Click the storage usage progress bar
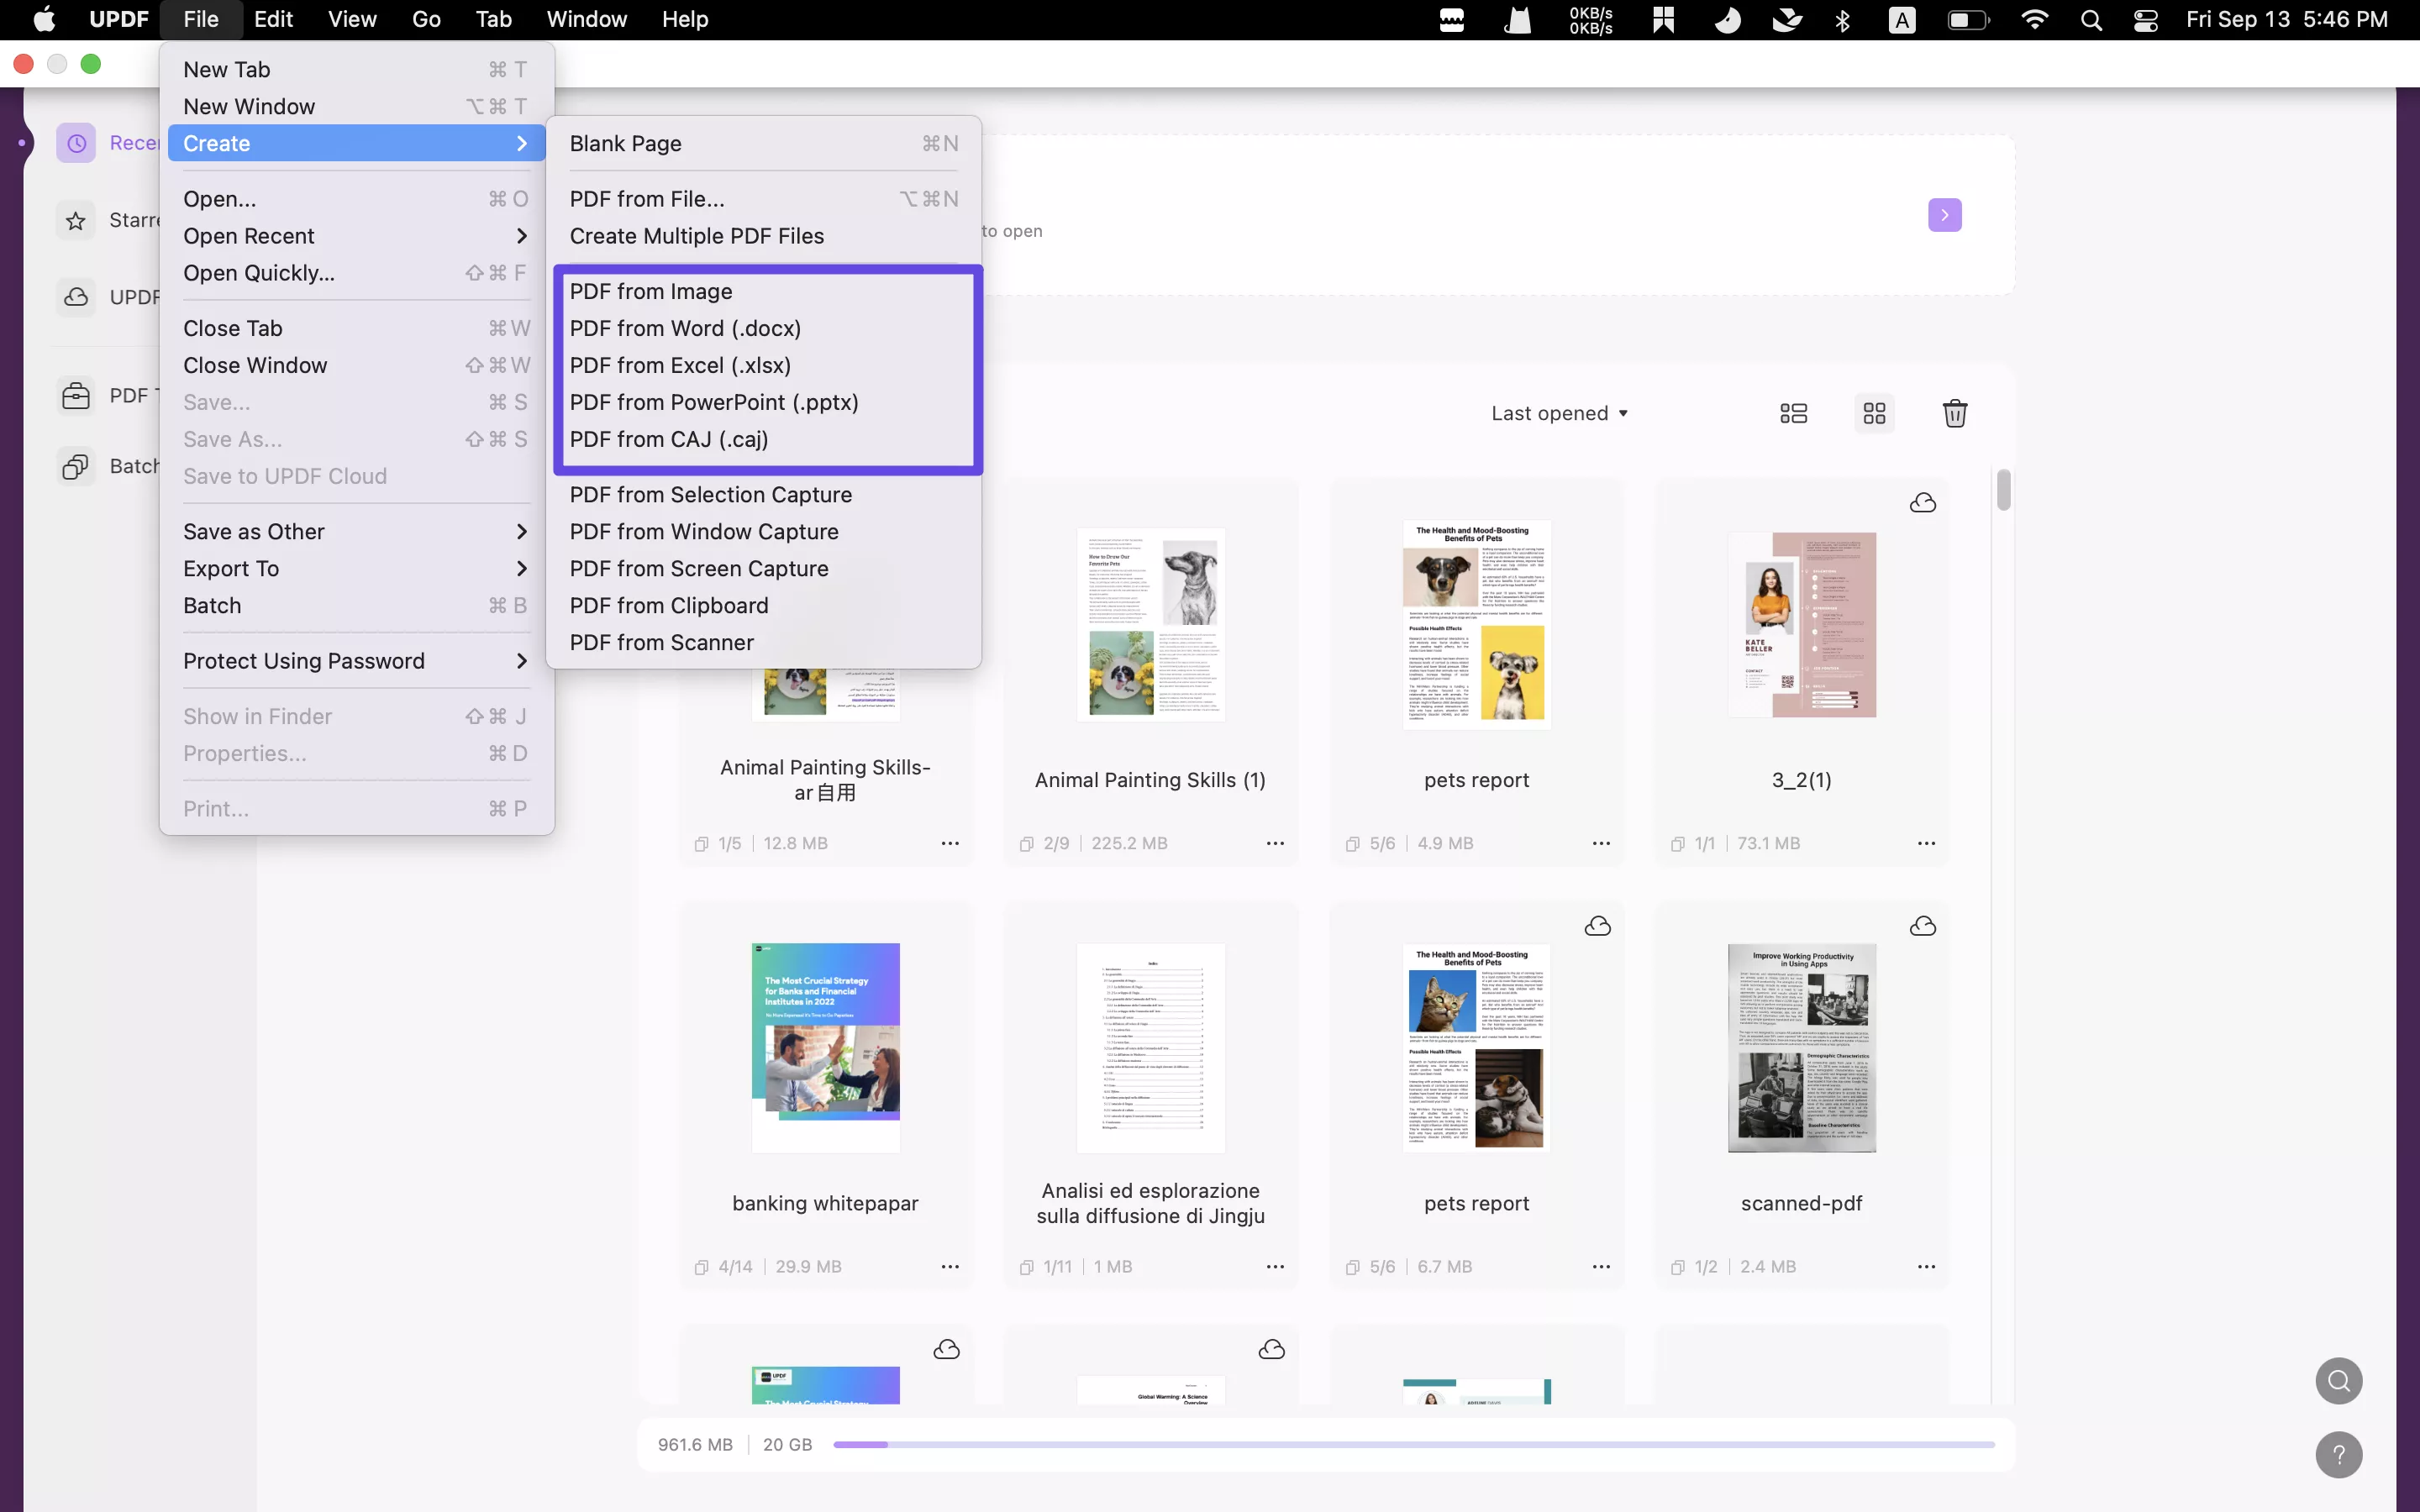 click(1420, 1444)
